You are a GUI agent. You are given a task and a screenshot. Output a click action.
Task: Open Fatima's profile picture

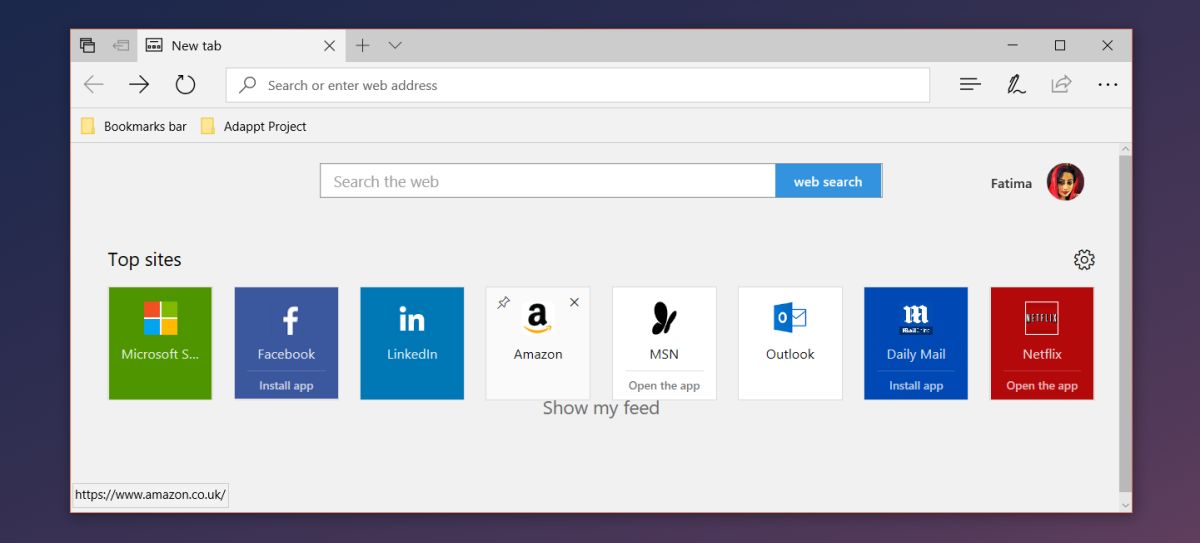1065,182
